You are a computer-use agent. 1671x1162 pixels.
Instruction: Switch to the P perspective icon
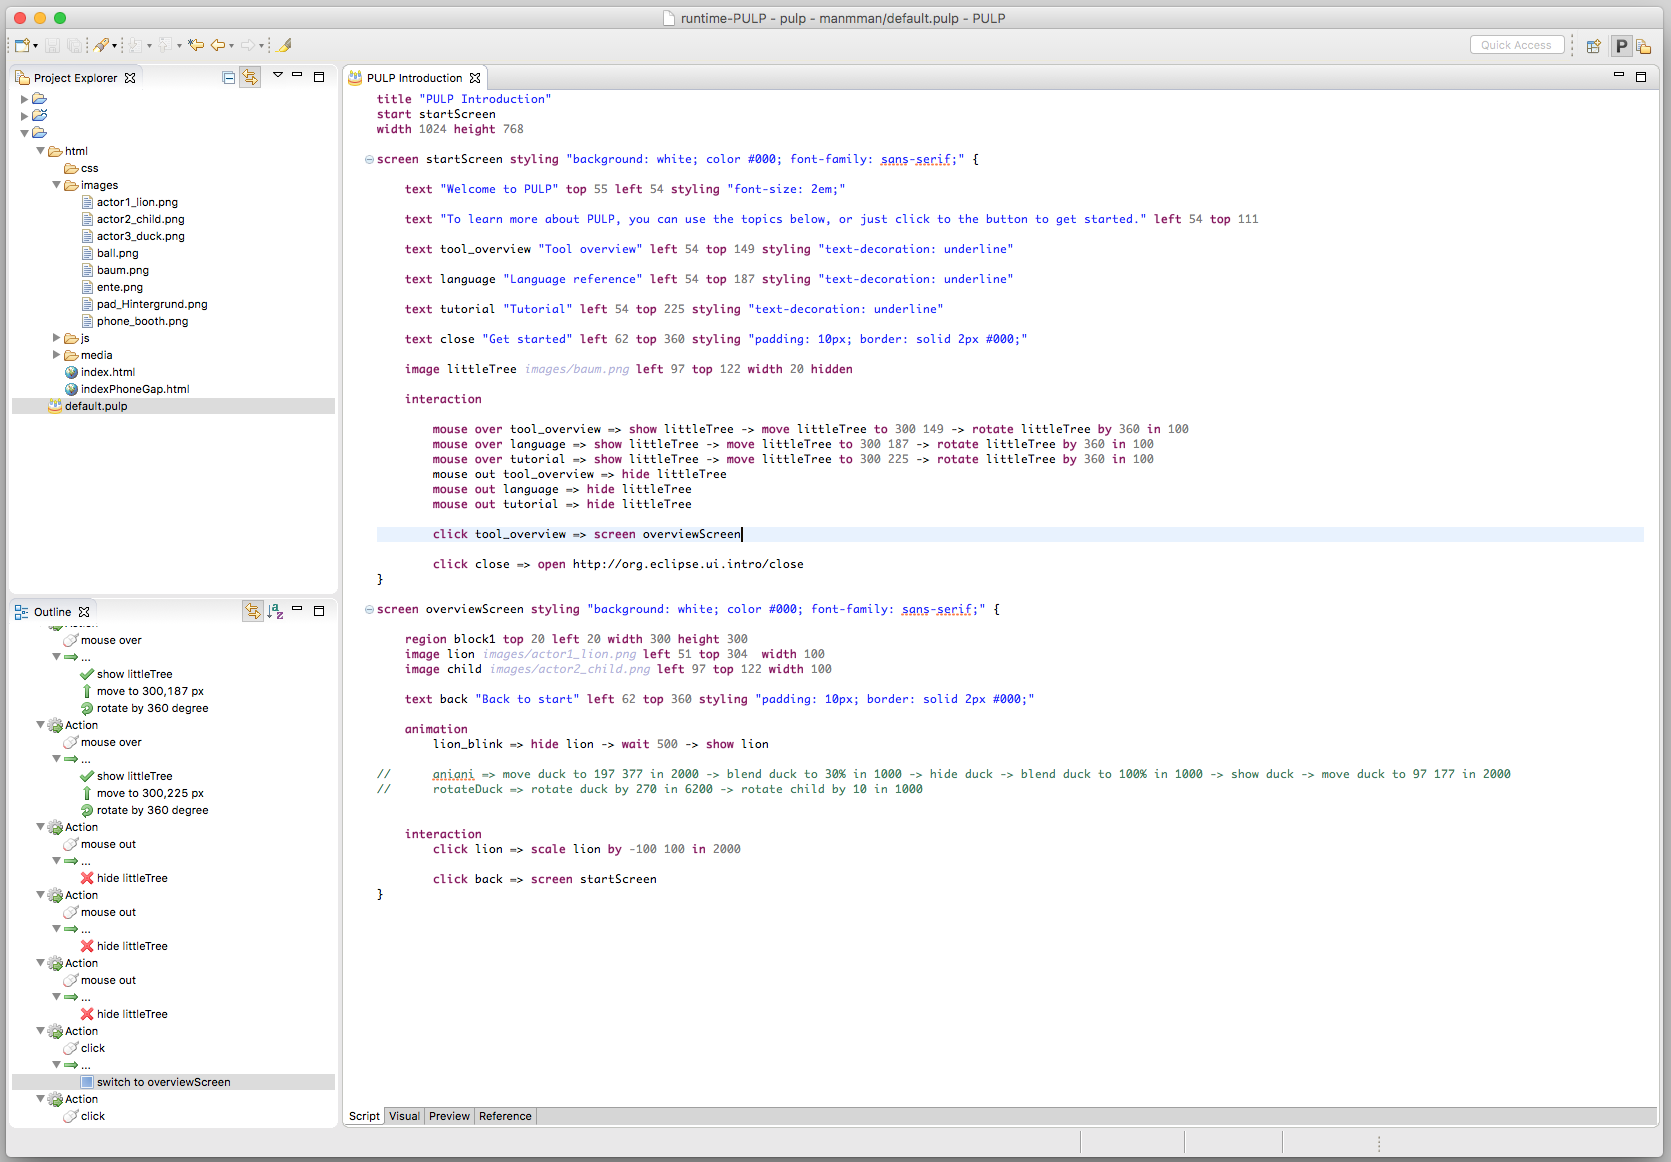click(1621, 46)
